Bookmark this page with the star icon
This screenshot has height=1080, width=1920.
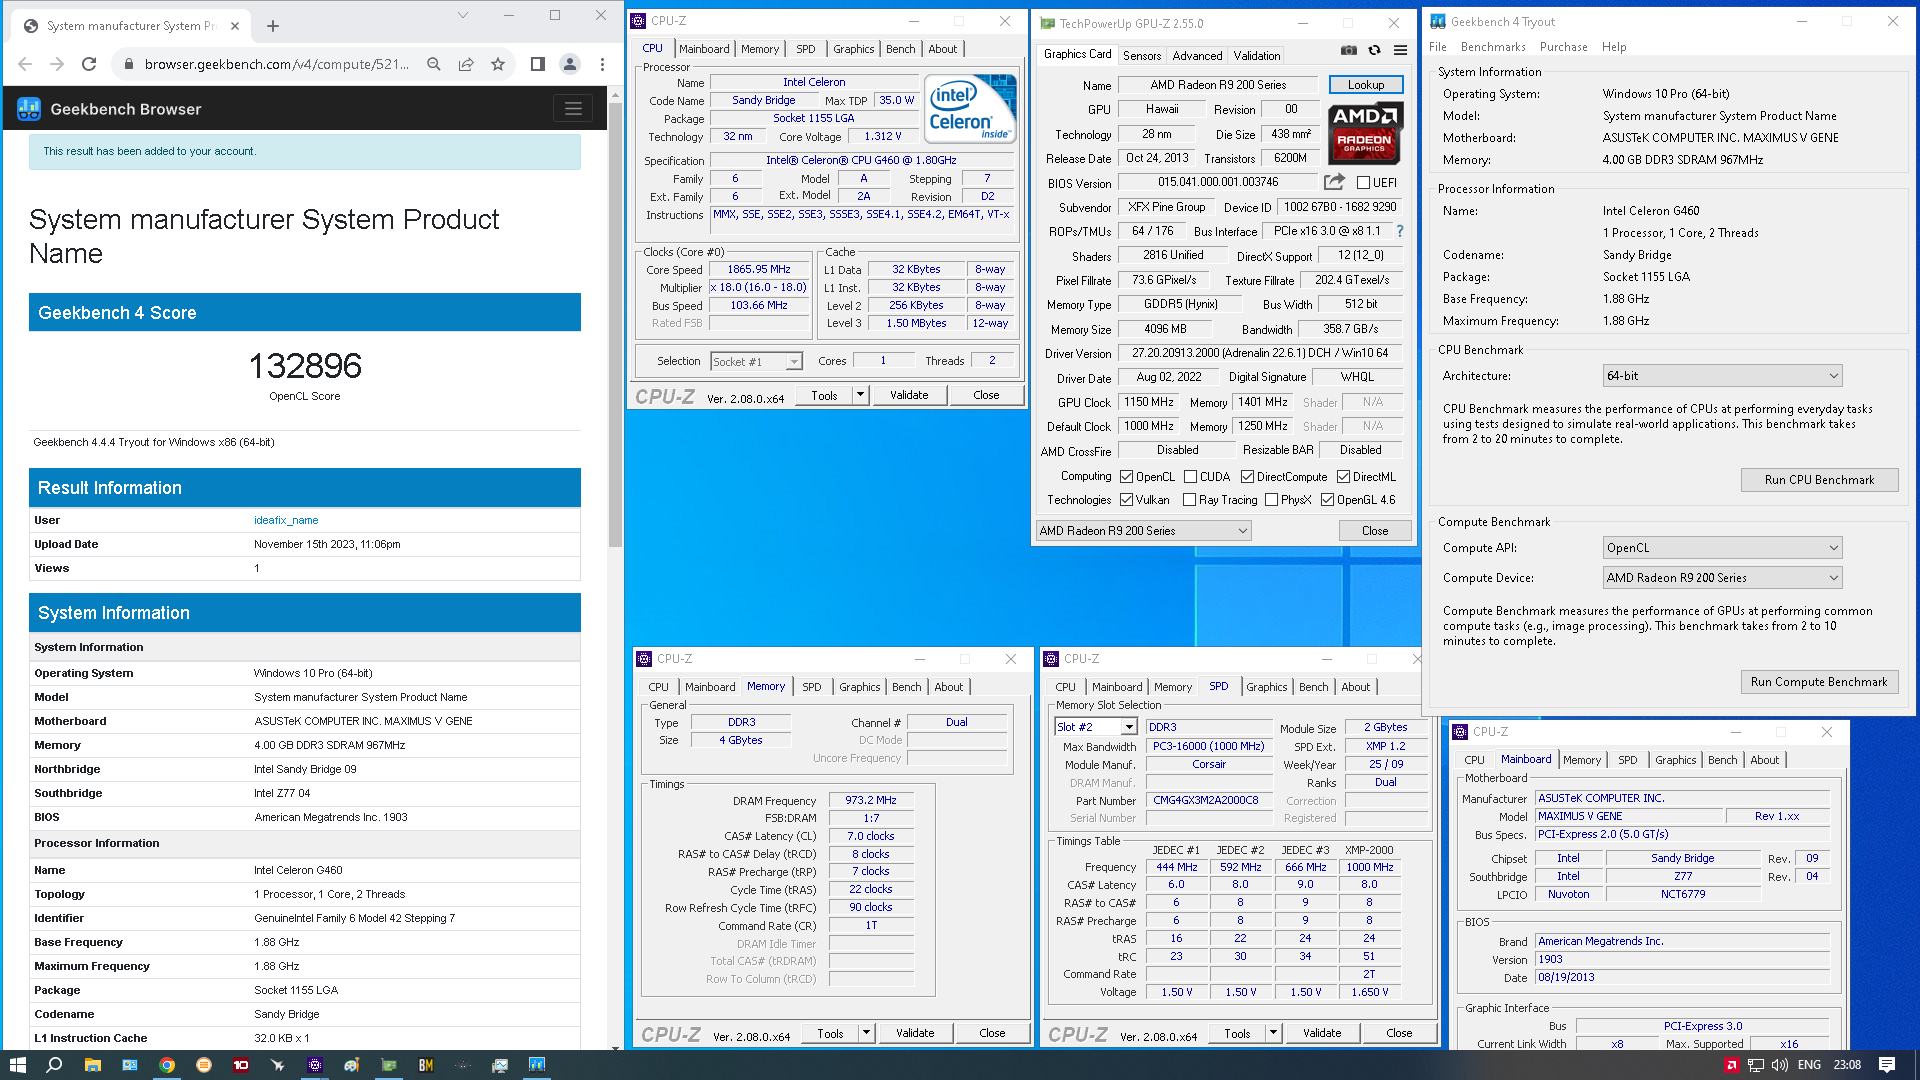pos(498,64)
